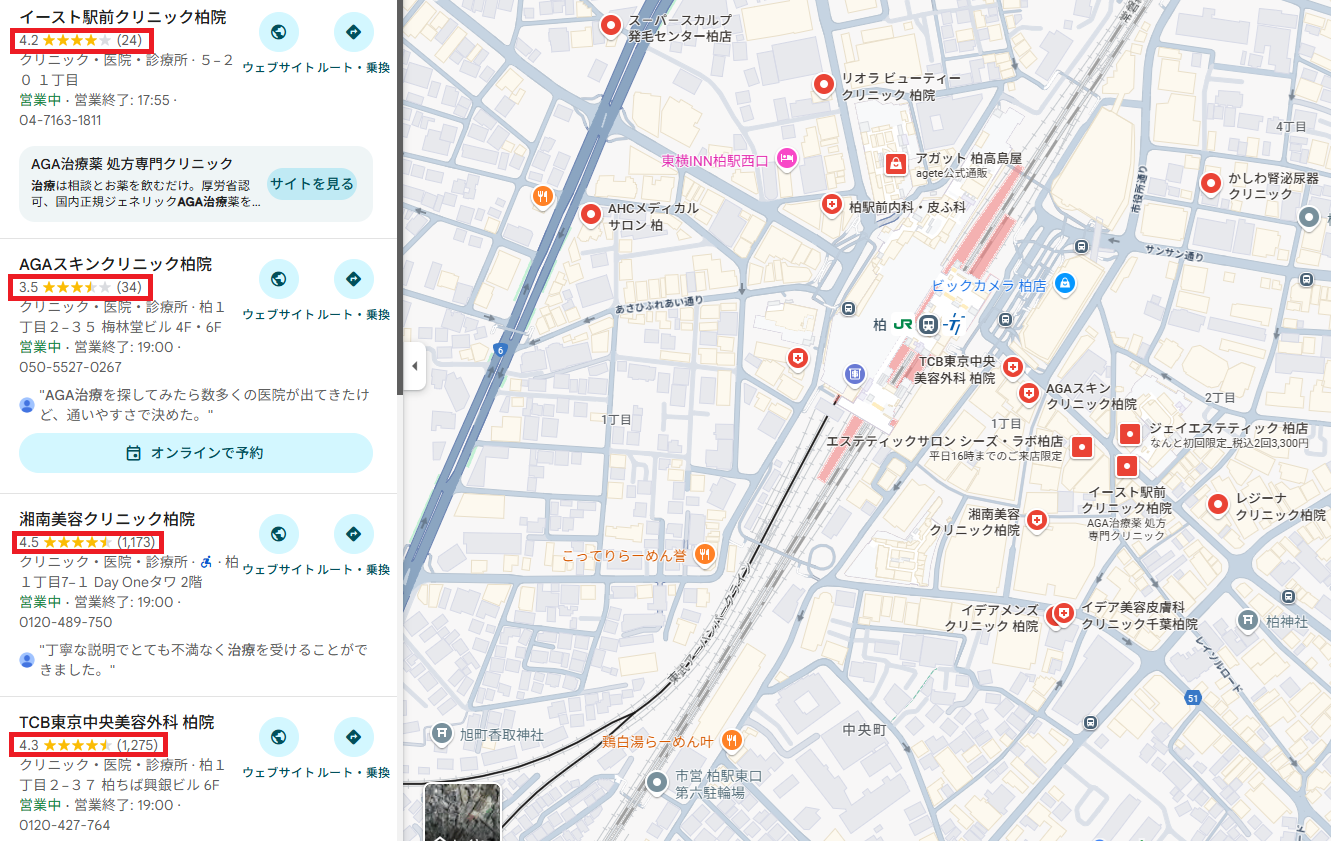Click the 4.3 rating with 1,275 reviews
Viewport: 1331px width, 841px height.
[88, 745]
